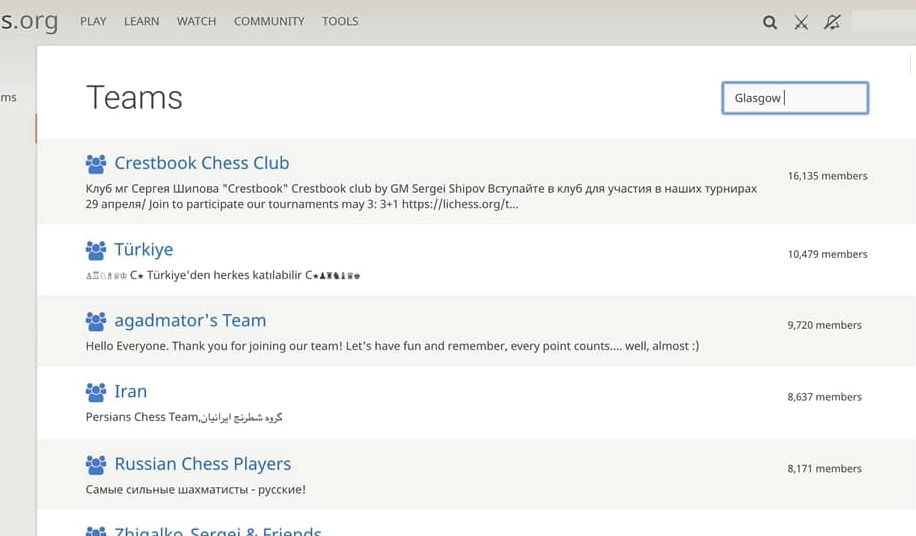
Task: Open the Crestbook Chess Club team page
Action: [201, 163]
